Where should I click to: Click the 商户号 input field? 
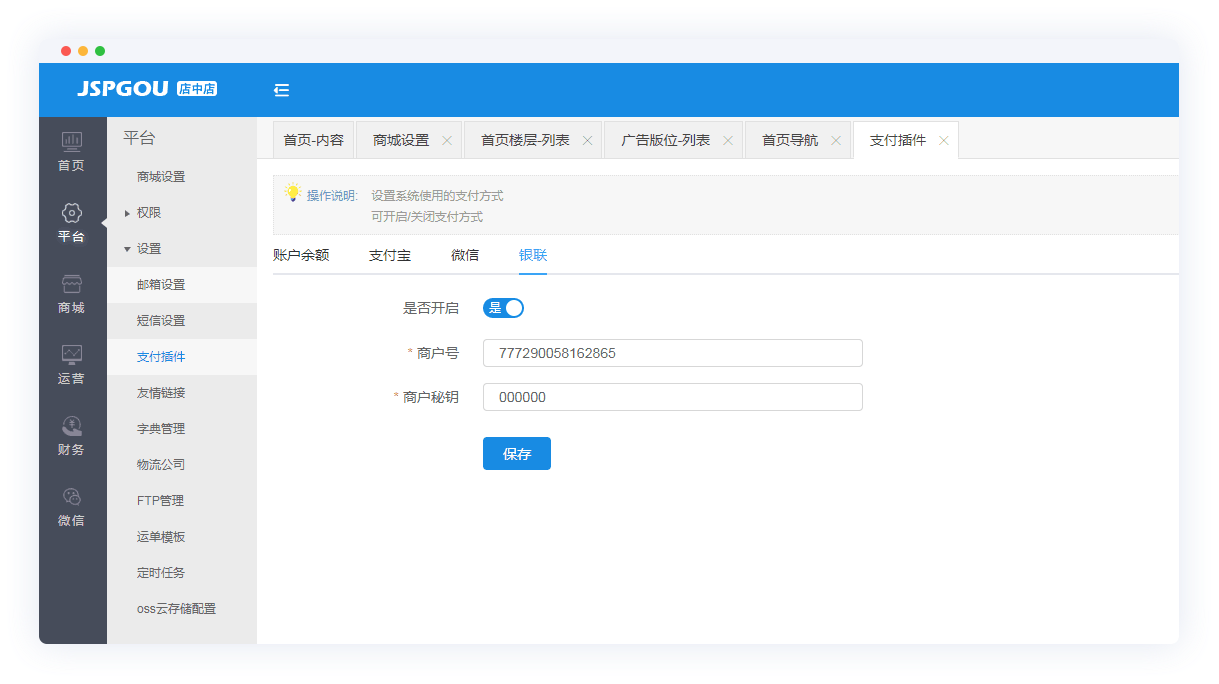pos(672,353)
